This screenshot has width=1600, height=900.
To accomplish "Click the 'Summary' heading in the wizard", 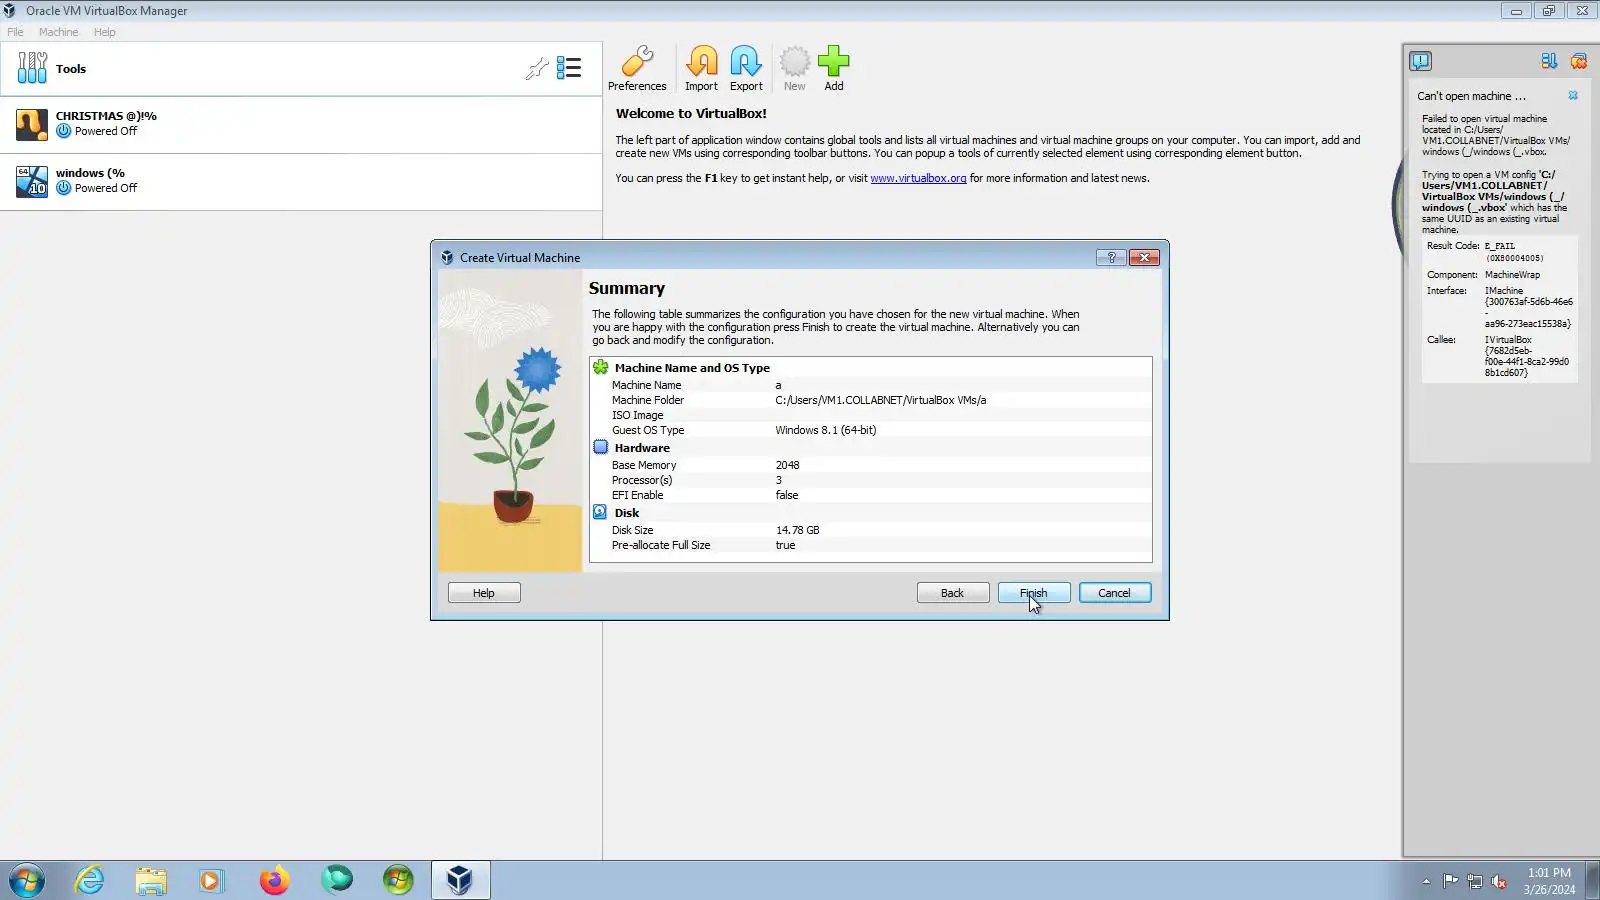I will click(627, 288).
